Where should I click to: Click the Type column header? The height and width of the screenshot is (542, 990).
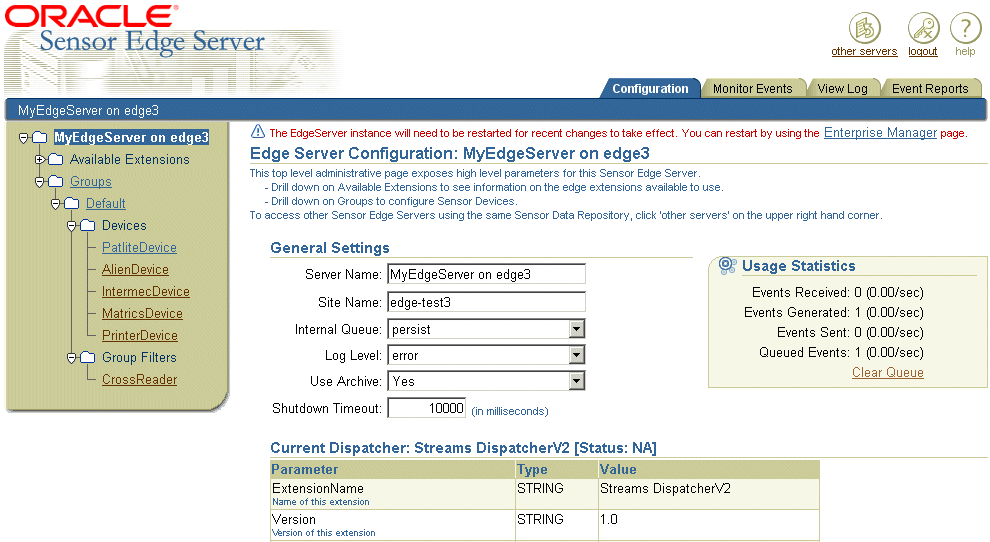pyautogui.click(x=556, y=469)
